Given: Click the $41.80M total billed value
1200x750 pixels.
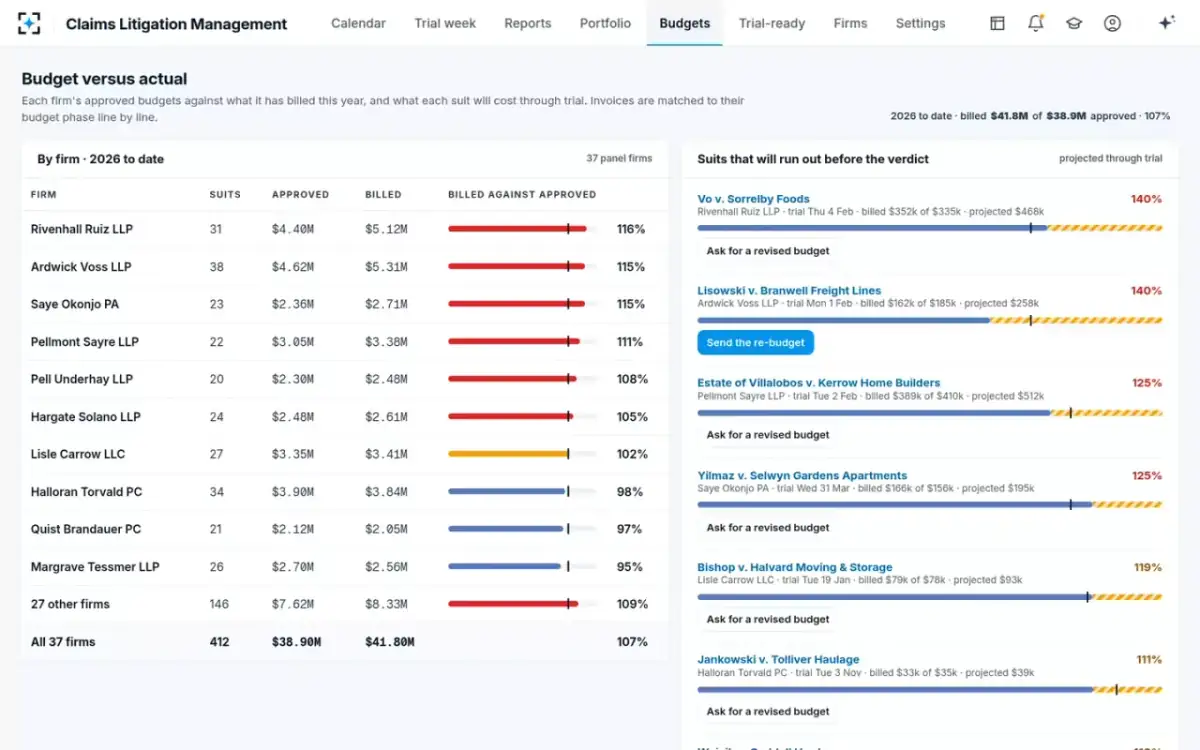Looking at the screenshot, I should [390, 642].
